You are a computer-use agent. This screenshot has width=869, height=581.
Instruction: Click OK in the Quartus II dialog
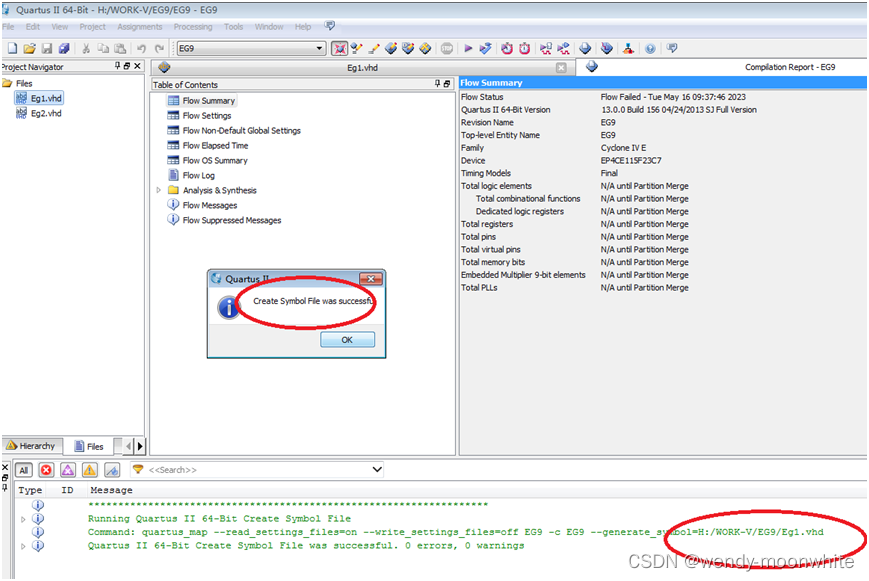coord(347,340)
